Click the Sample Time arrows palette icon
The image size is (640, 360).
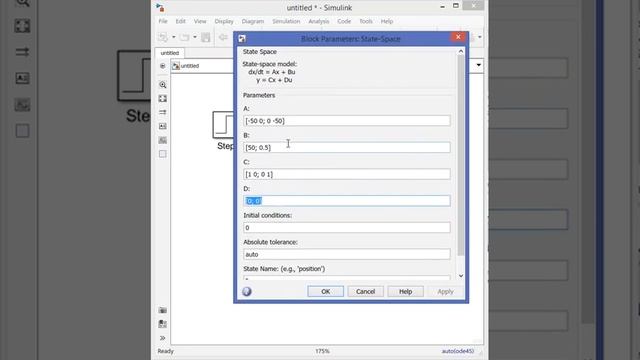[162, 112]
